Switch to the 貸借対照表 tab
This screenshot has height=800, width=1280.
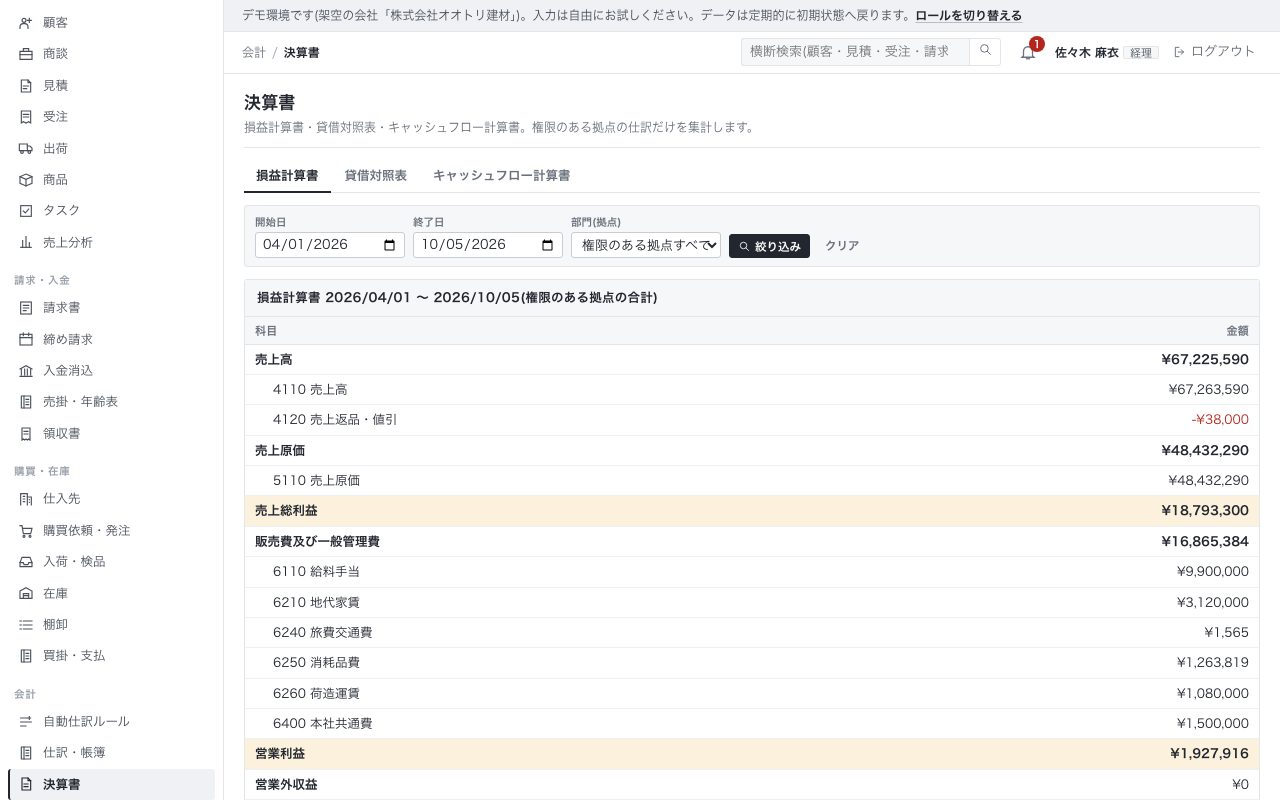click(x=376, y=176)
